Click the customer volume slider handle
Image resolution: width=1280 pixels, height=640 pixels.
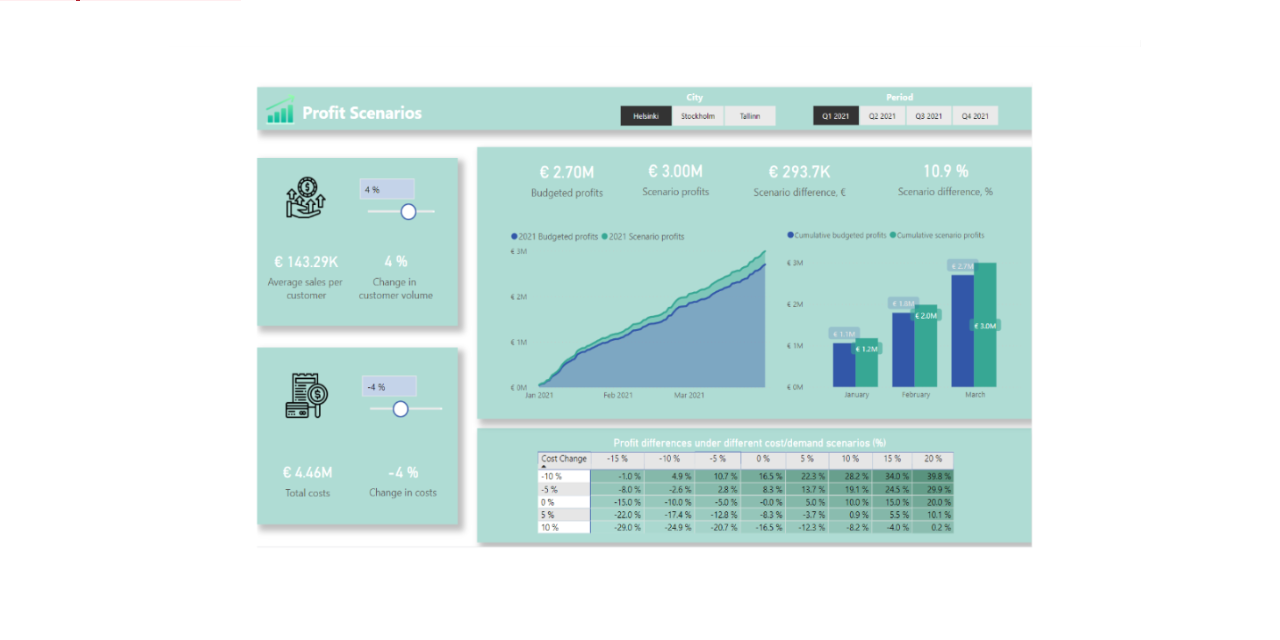tap(410, 211)
